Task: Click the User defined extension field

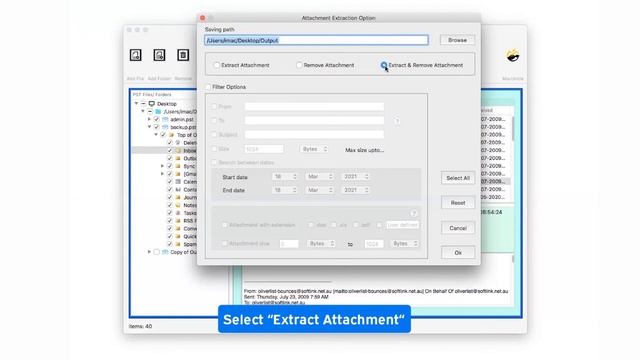Action: pos(402,225)
